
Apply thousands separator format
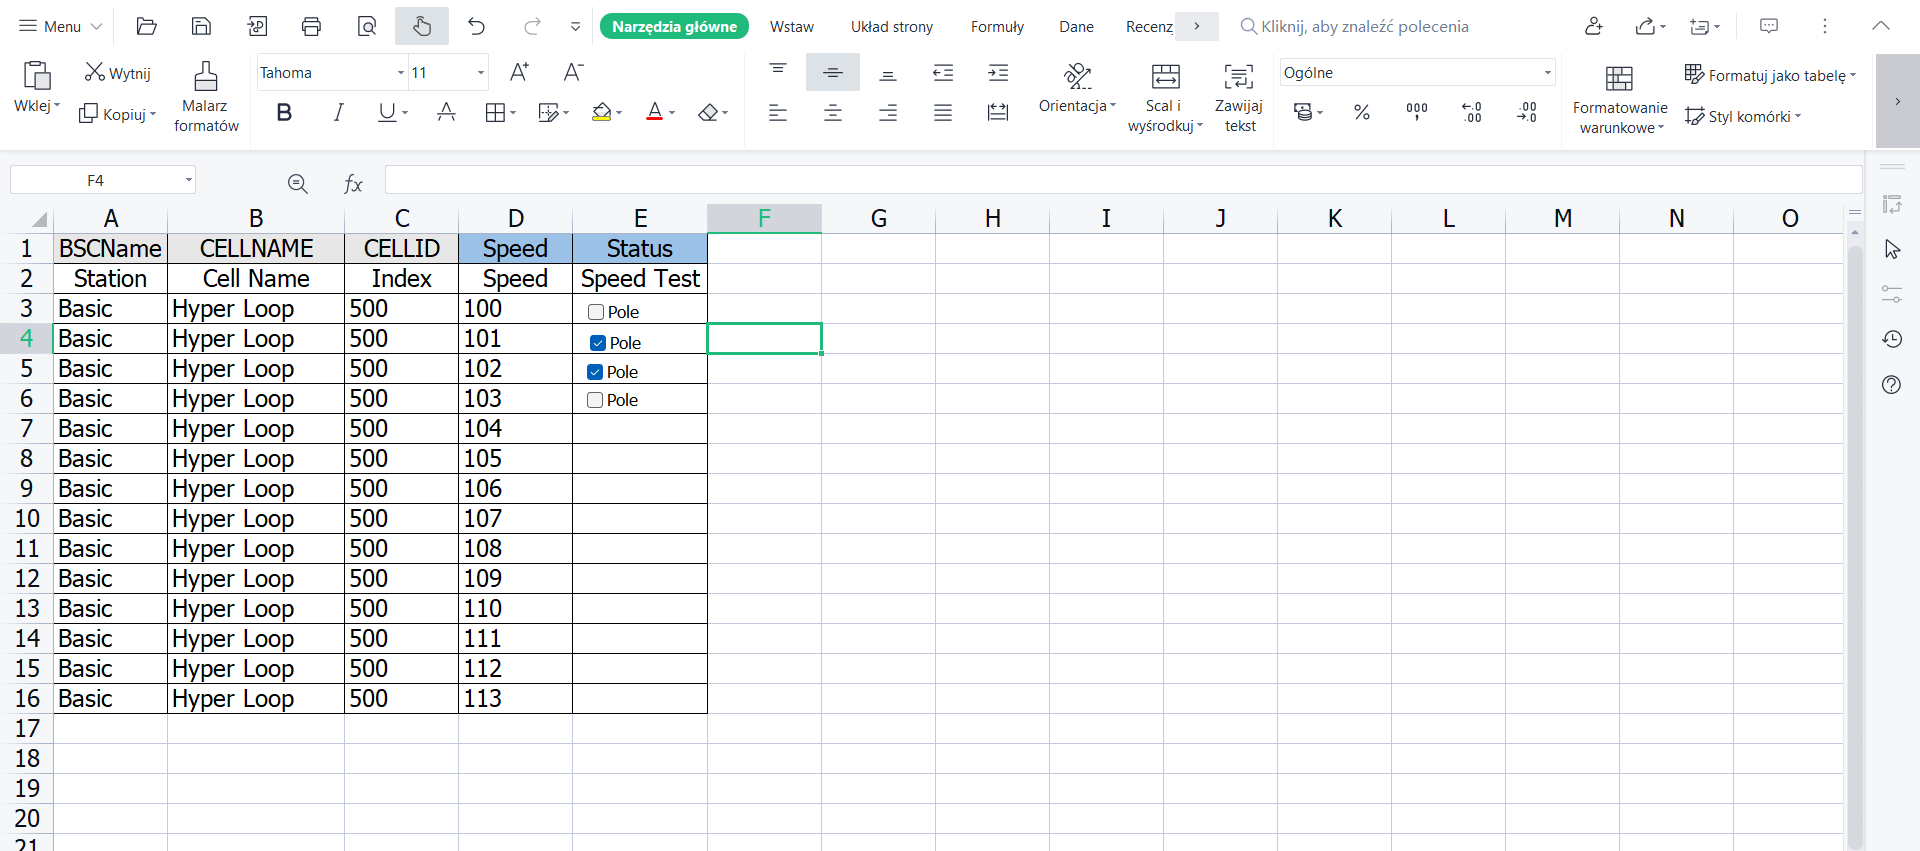click(x=1417, y=113)
